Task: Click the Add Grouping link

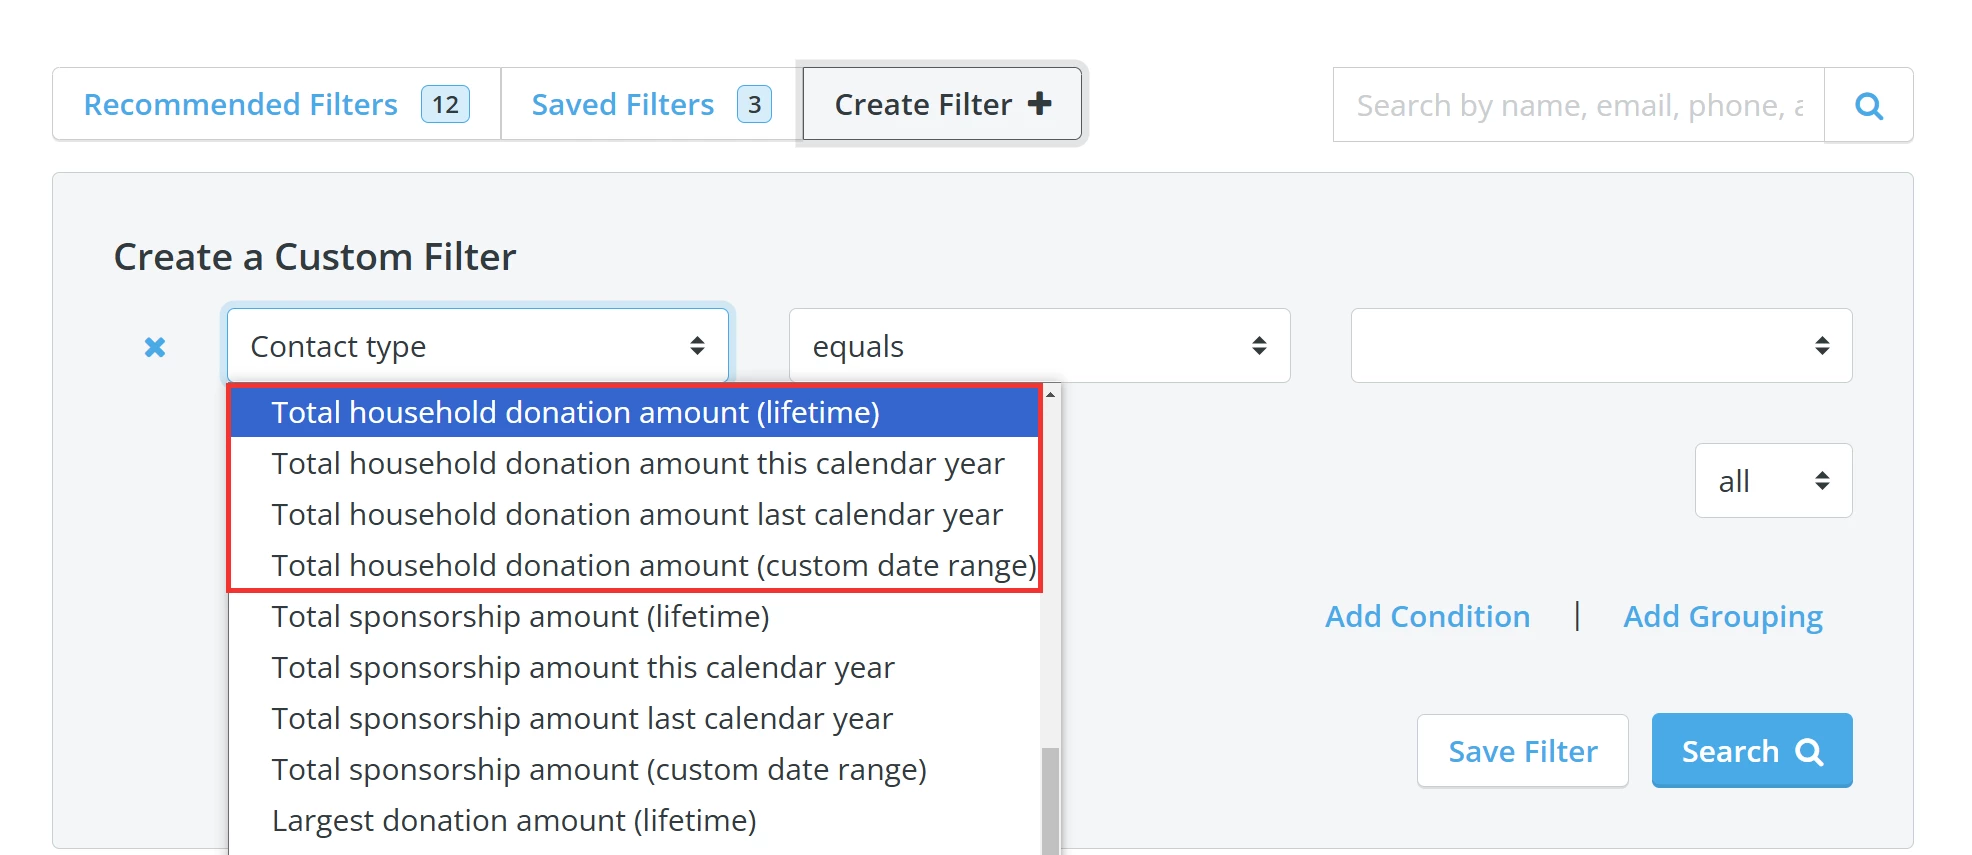Action: [1722, 616]
